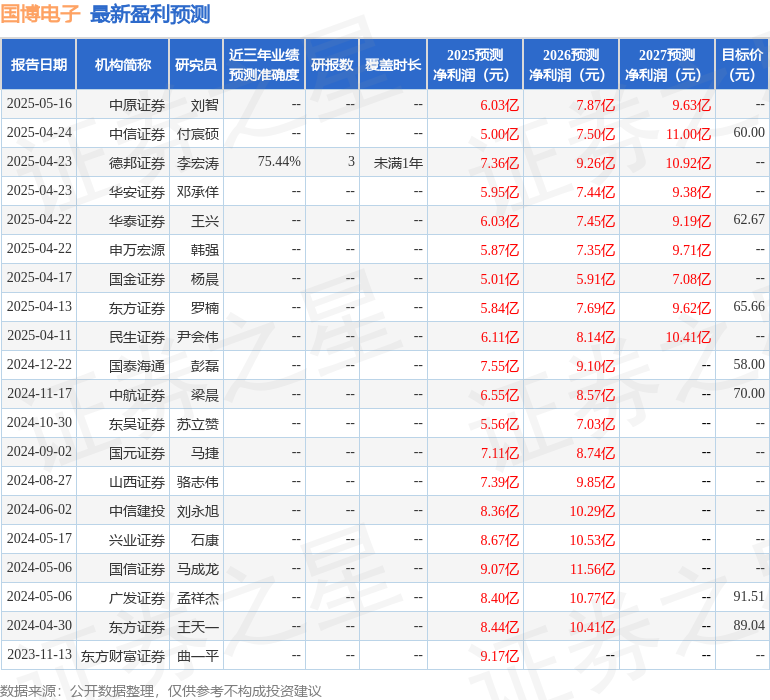Screen dimensions: 770x700
Task: Click the 国博电子 stock name title
Action: 41,14
